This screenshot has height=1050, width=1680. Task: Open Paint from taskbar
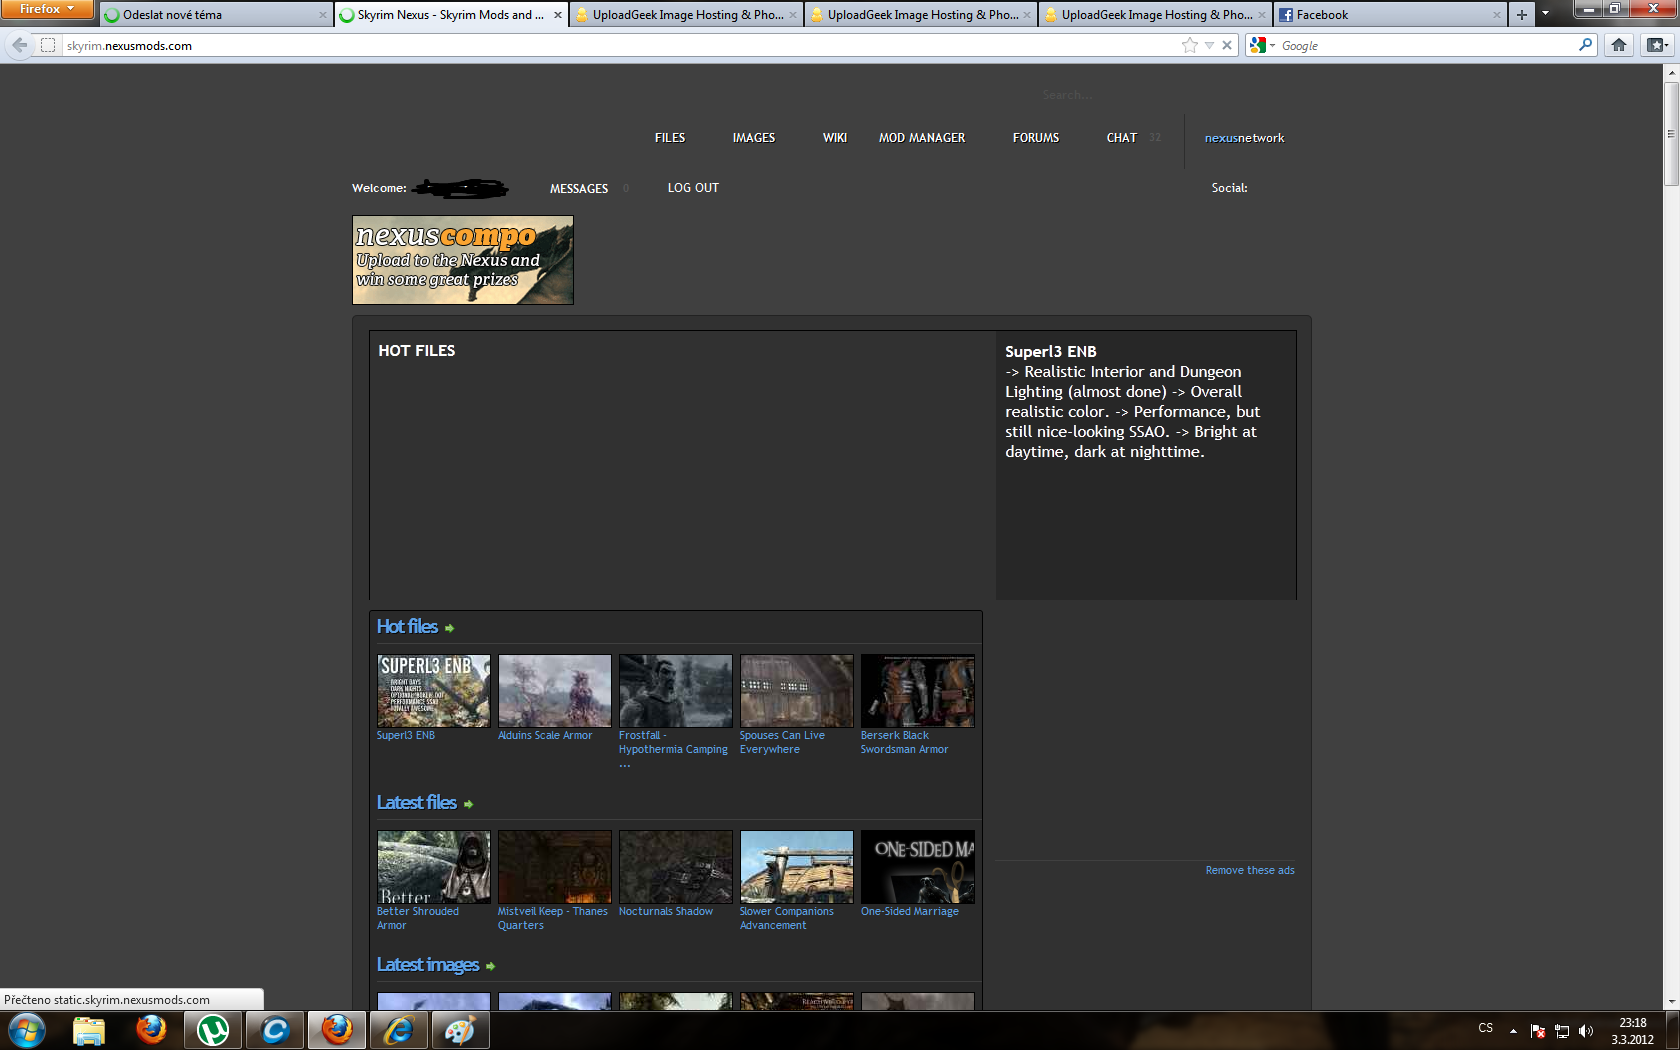[460, 1030]
